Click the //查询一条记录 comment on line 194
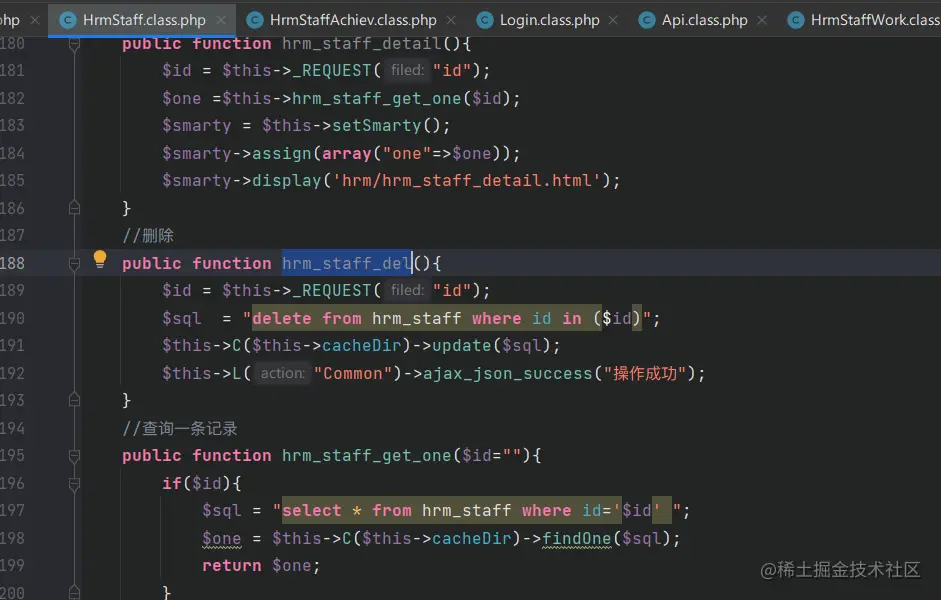Image resolution: width=941 pixels, height=600 pixels. point(180,428)
